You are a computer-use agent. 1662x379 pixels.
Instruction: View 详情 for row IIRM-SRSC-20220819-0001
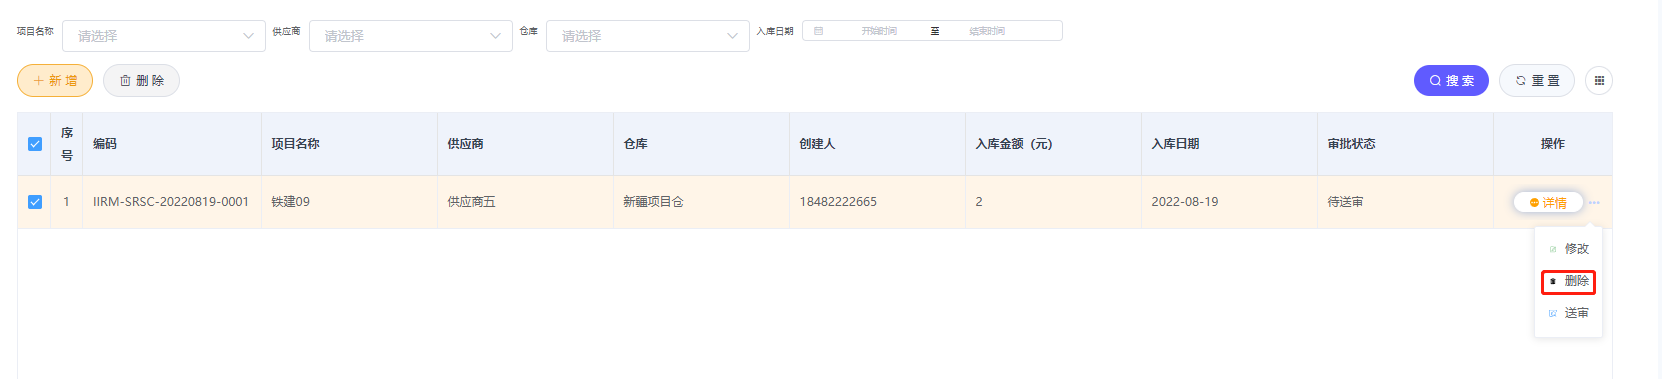point(1548,202)
